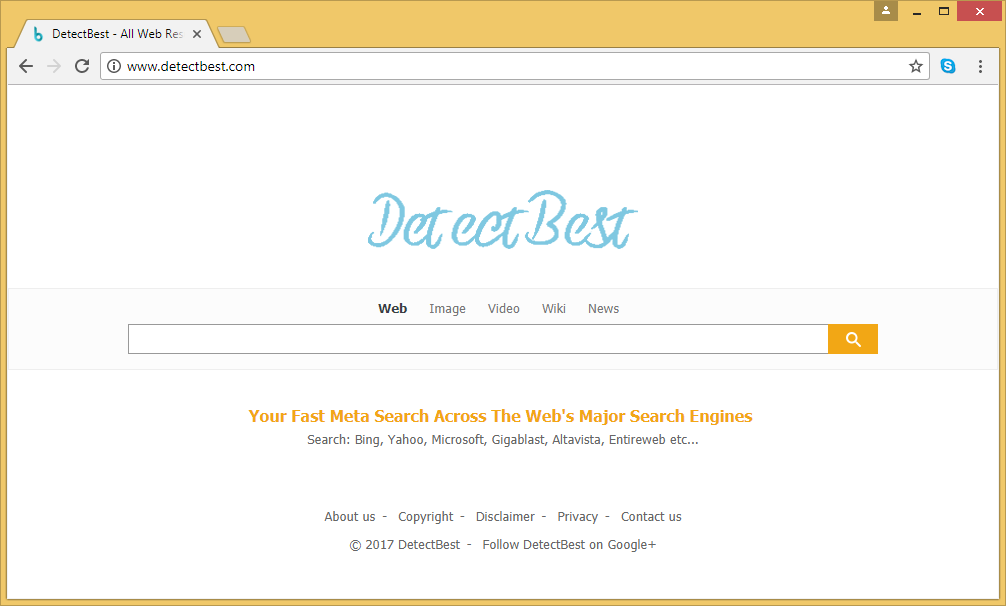Screen dimensions: 1006x606
Task: Click the address bar URL field
Action: point(500,66)
